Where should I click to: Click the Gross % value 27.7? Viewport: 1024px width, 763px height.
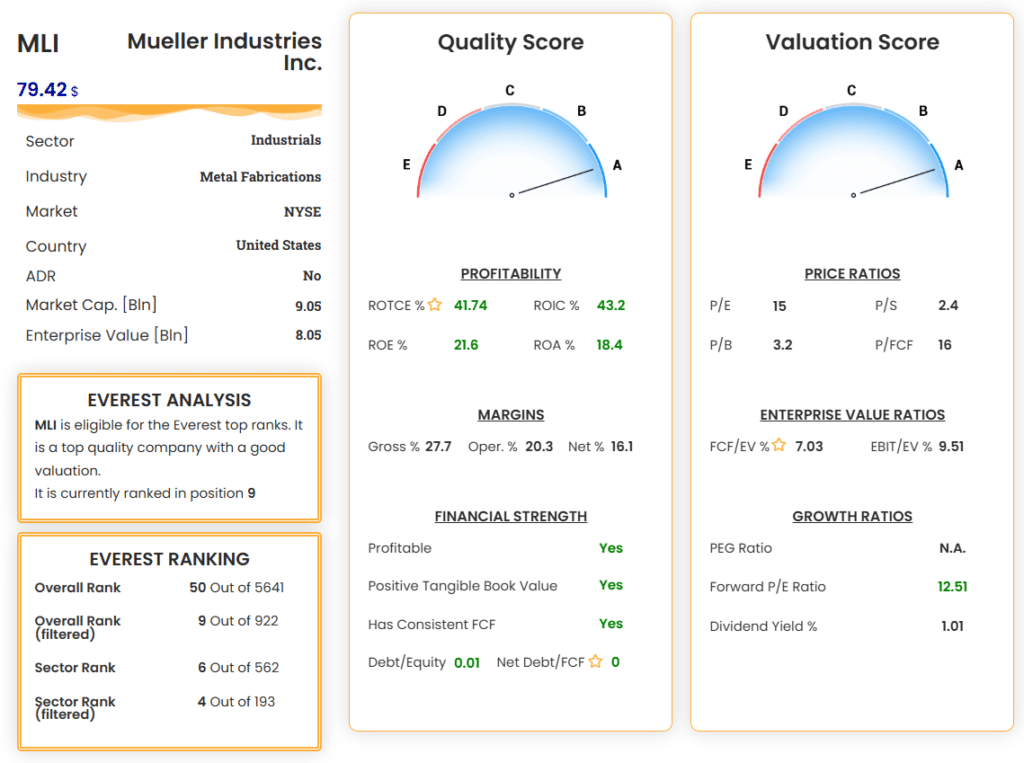(438, 446)
